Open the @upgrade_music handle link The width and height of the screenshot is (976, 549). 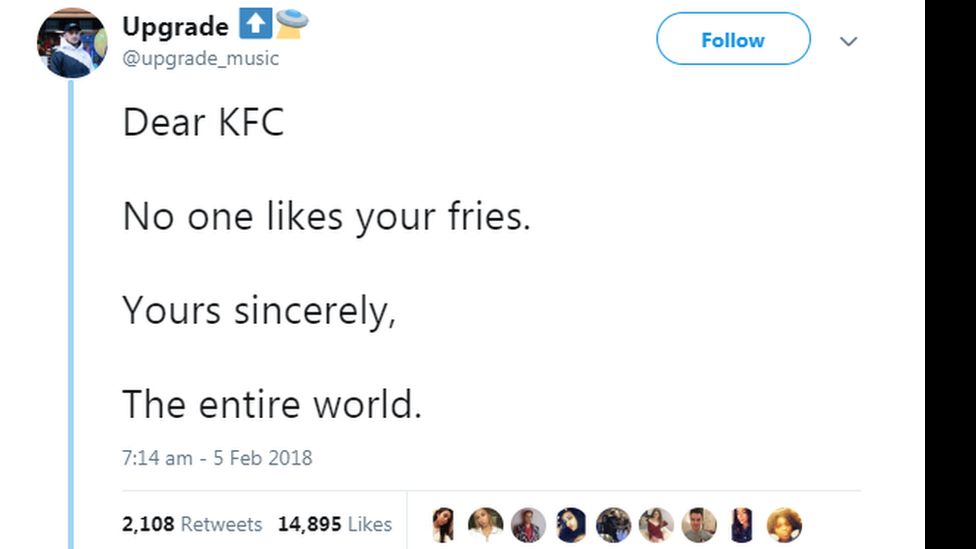click(x=200, y=58)
